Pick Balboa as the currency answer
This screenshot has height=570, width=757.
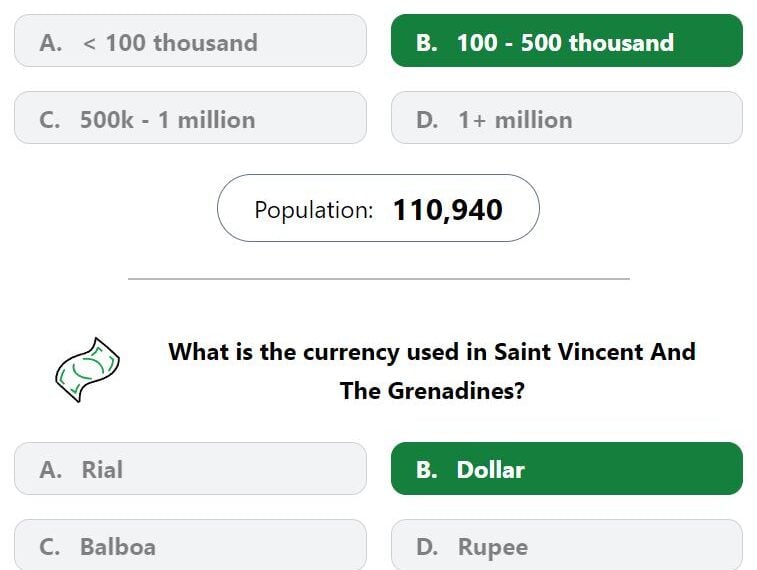(190, 545)
